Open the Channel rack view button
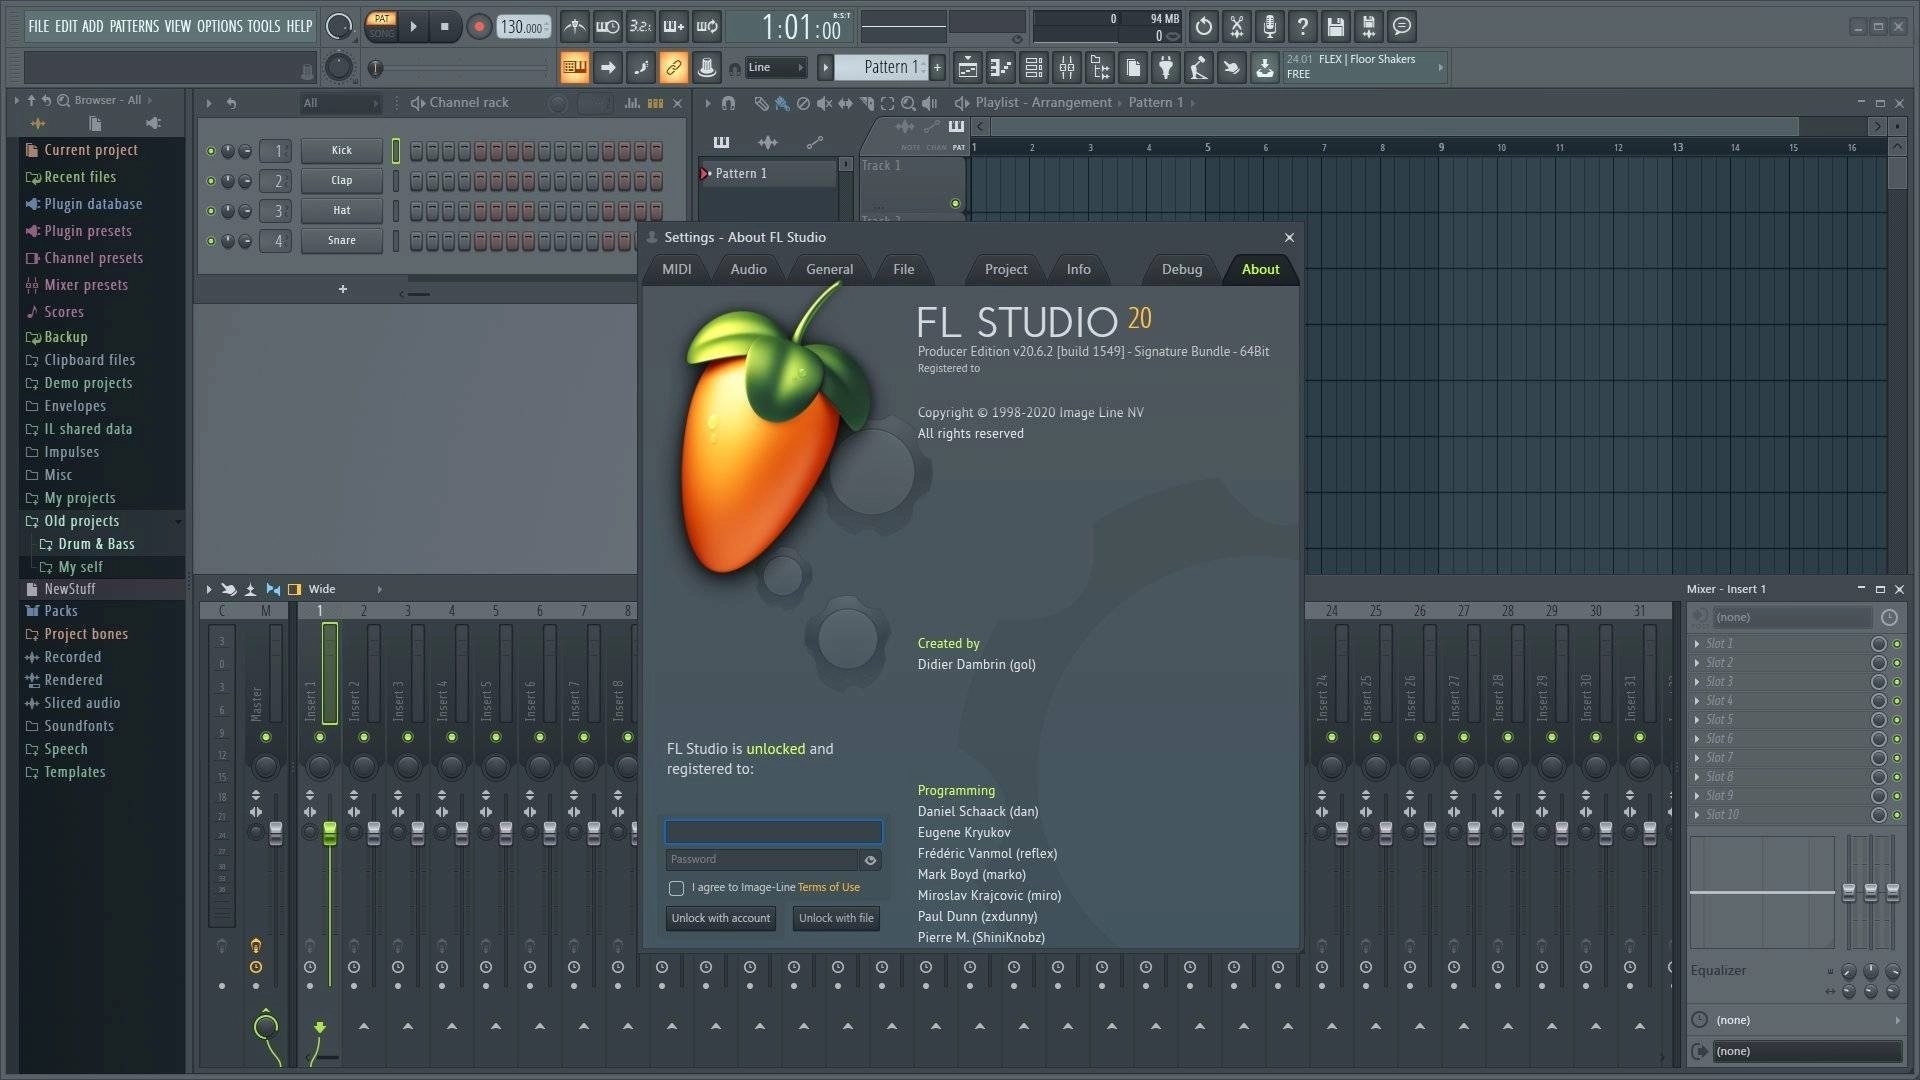The width and height of the screenshot is (1920, 1080). [1034, 68]
